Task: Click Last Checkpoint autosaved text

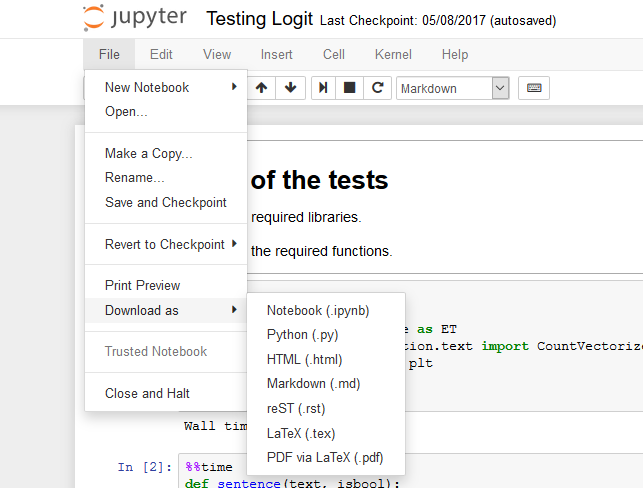Action: click(438, 20)
